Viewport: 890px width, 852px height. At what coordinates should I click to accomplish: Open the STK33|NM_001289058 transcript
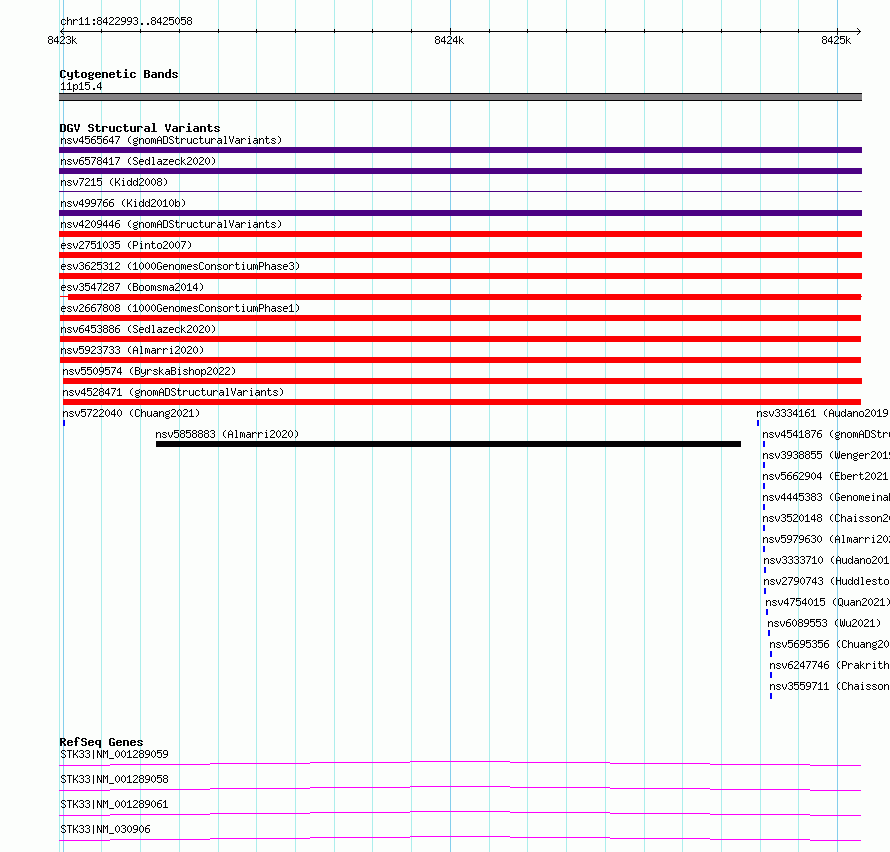click(x=114, y=779)
